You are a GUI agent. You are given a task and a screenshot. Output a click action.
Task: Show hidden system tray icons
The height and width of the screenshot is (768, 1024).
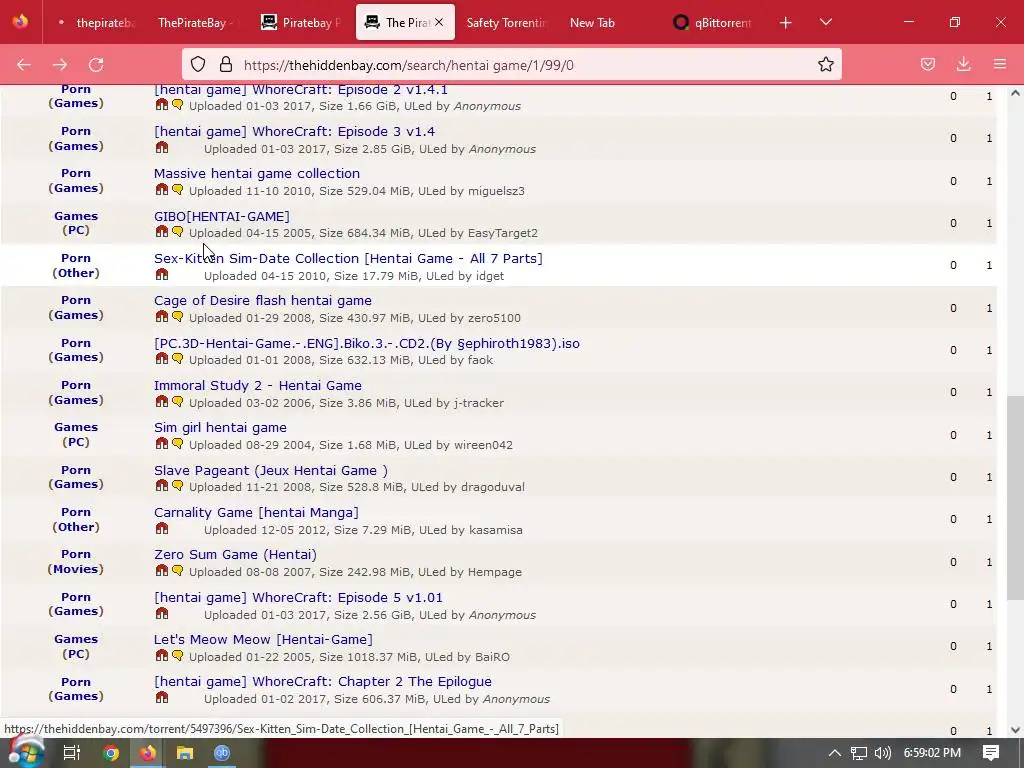click(x=835, y=753)
